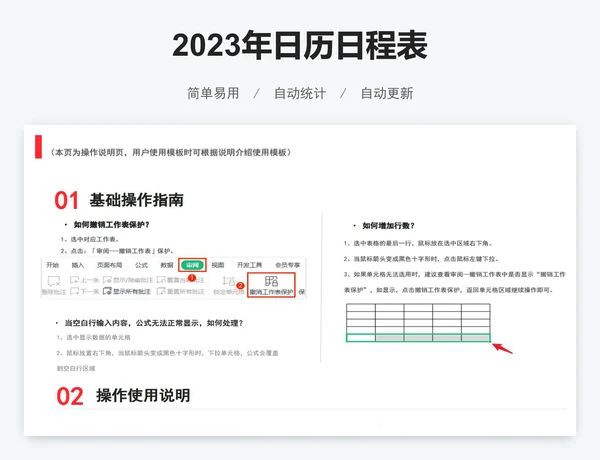Viewport: 600px width, 460px height.
Task: Click the green-outlined cell in sample table
Action: pyautogui.click(x=361, y=338)
